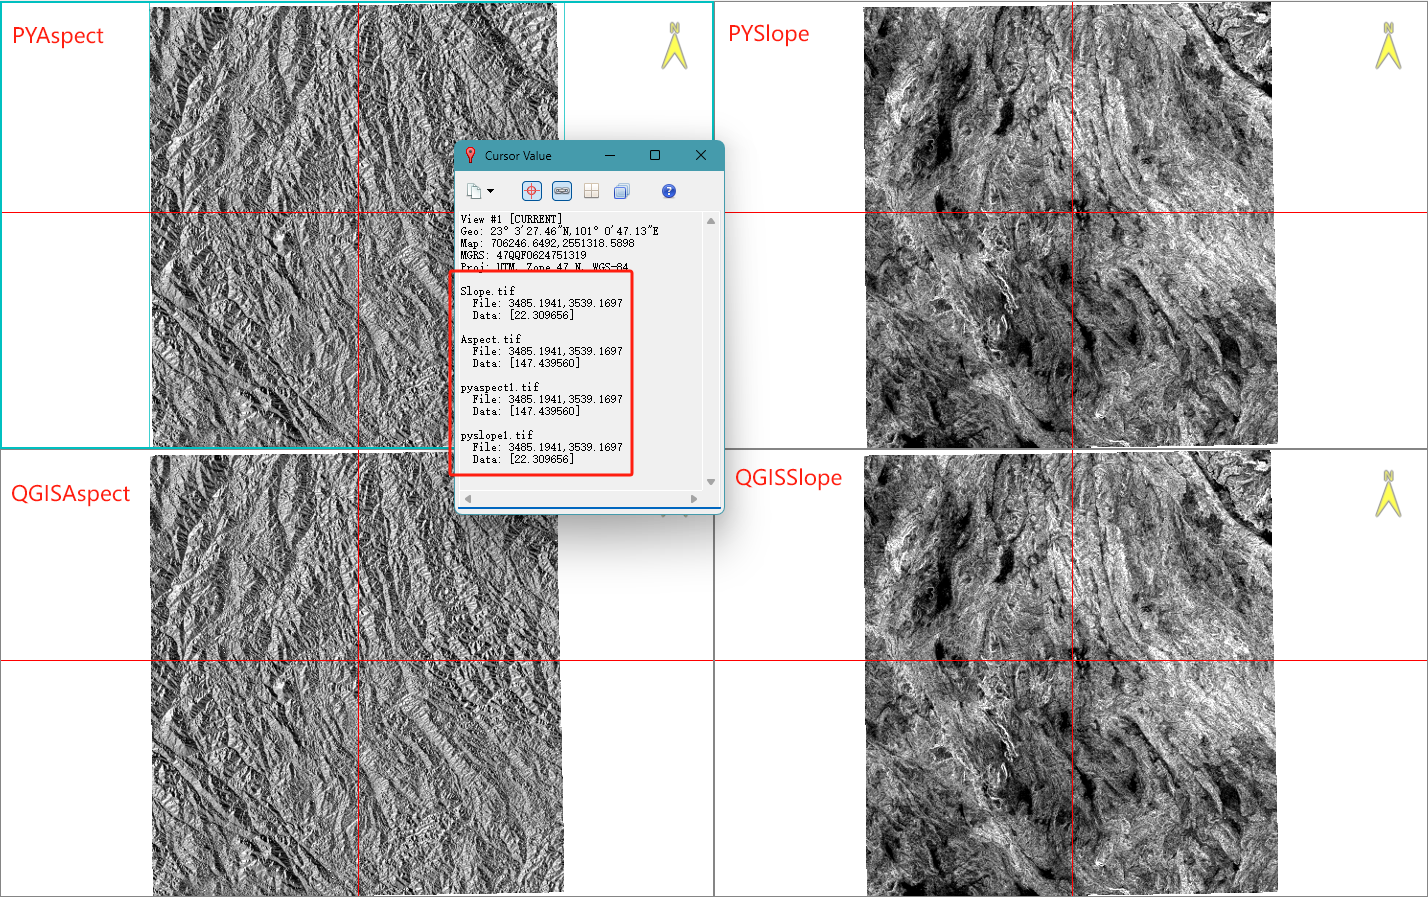Click the QGISSlope view north arrow
Screen dimensions: 1428x897
(1388, 493)
